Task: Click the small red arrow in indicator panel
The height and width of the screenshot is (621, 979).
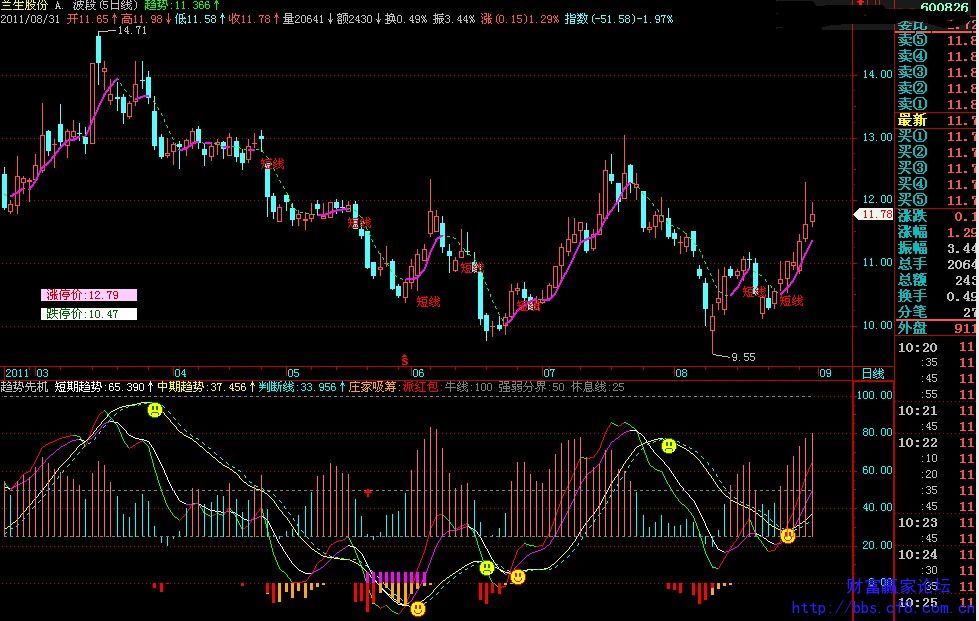Action: coord(369,492)
